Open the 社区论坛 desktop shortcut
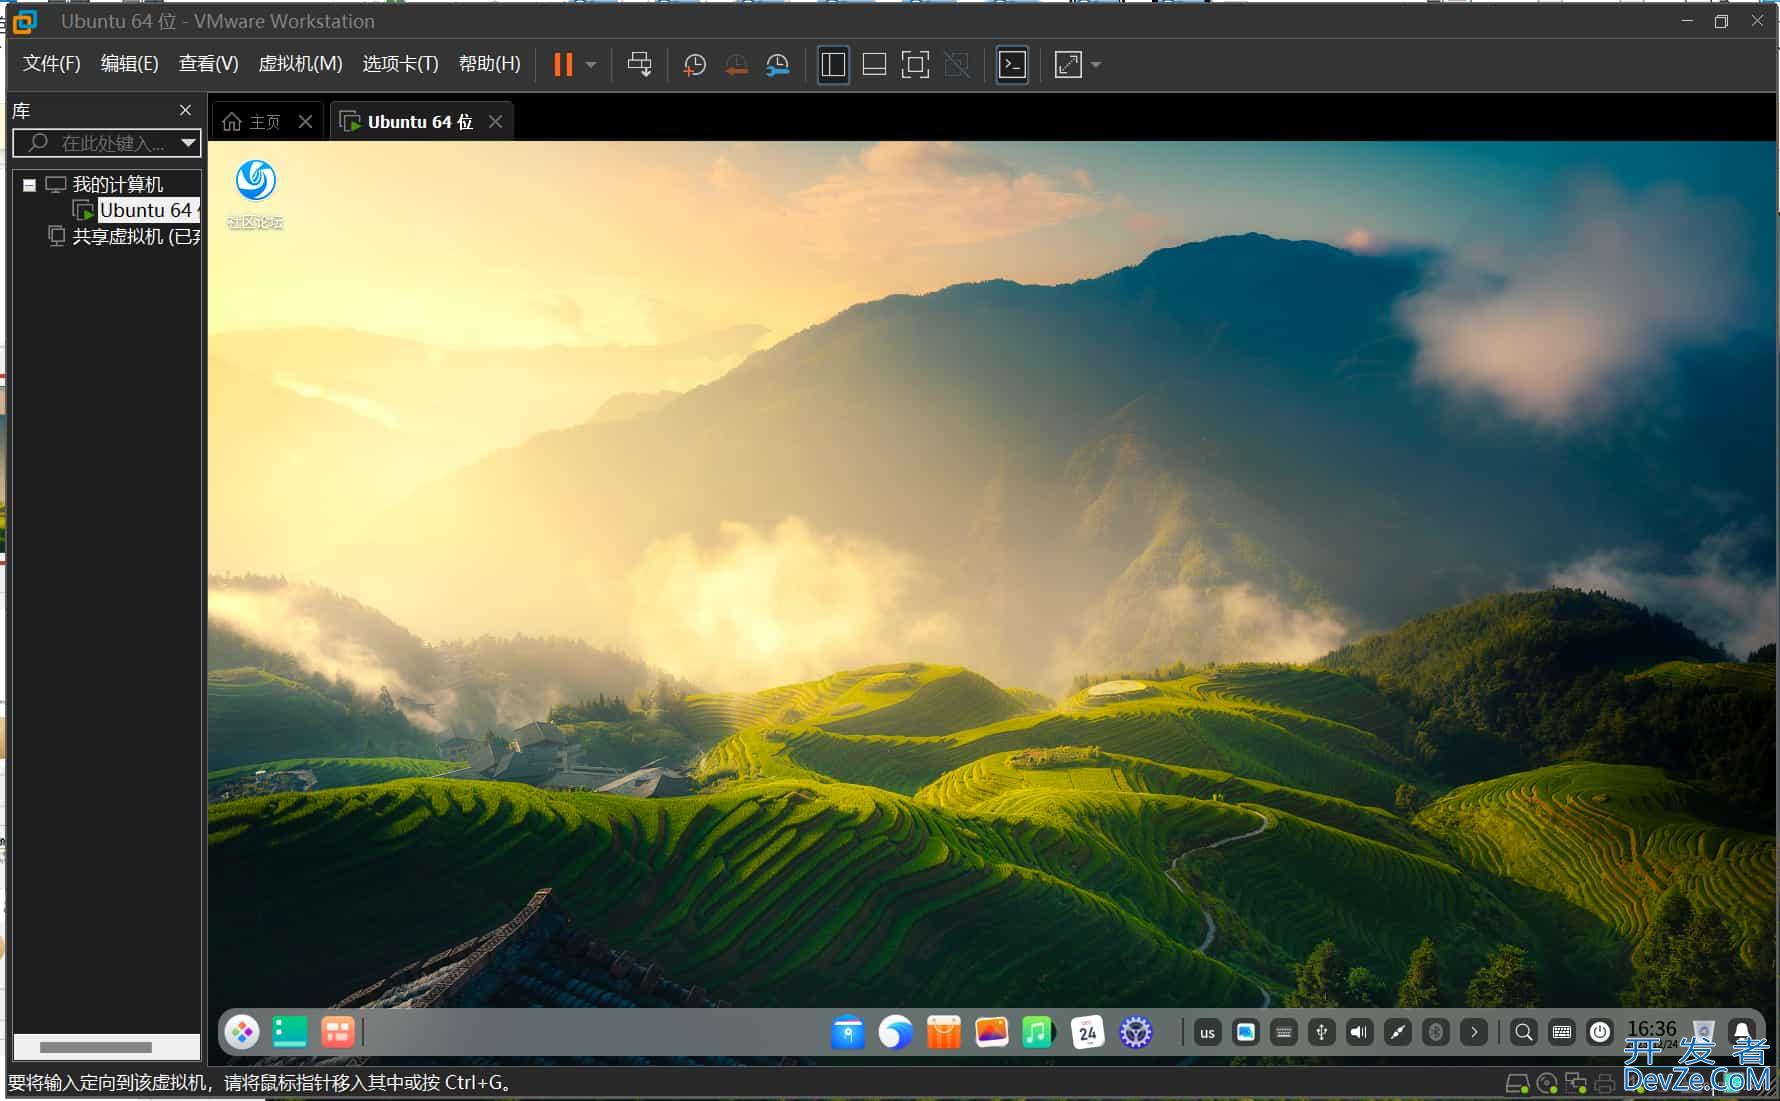Viewport: 1780px width, 1101px height. (x=255, y=194)
